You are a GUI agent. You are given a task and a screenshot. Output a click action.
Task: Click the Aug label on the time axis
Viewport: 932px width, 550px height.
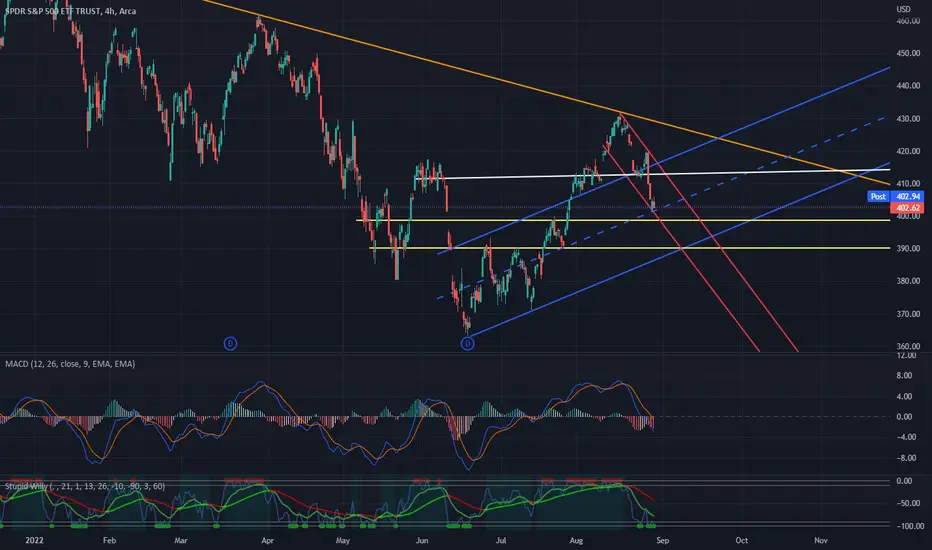[576, 540]
